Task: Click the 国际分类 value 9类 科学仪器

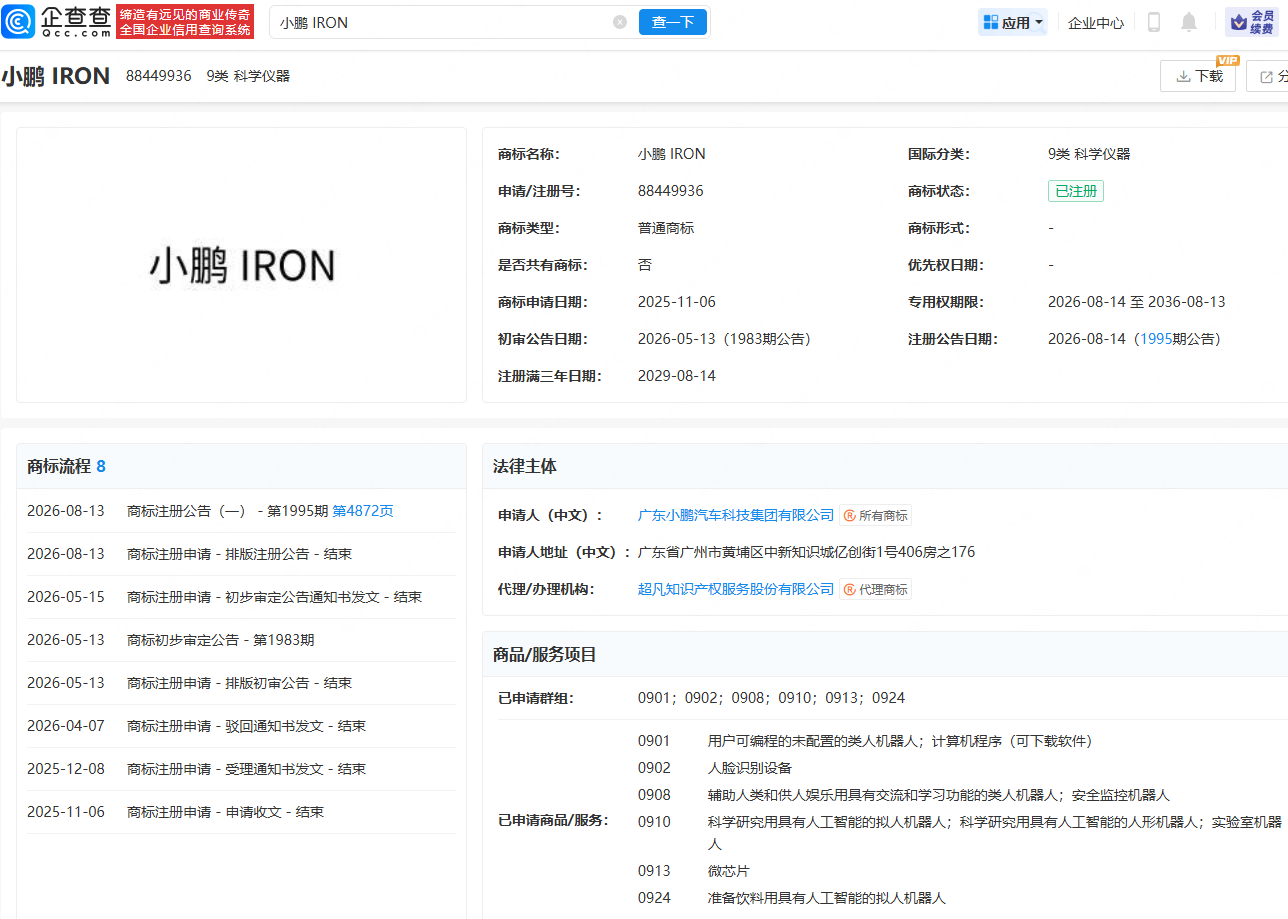Action: [1089, 154]
